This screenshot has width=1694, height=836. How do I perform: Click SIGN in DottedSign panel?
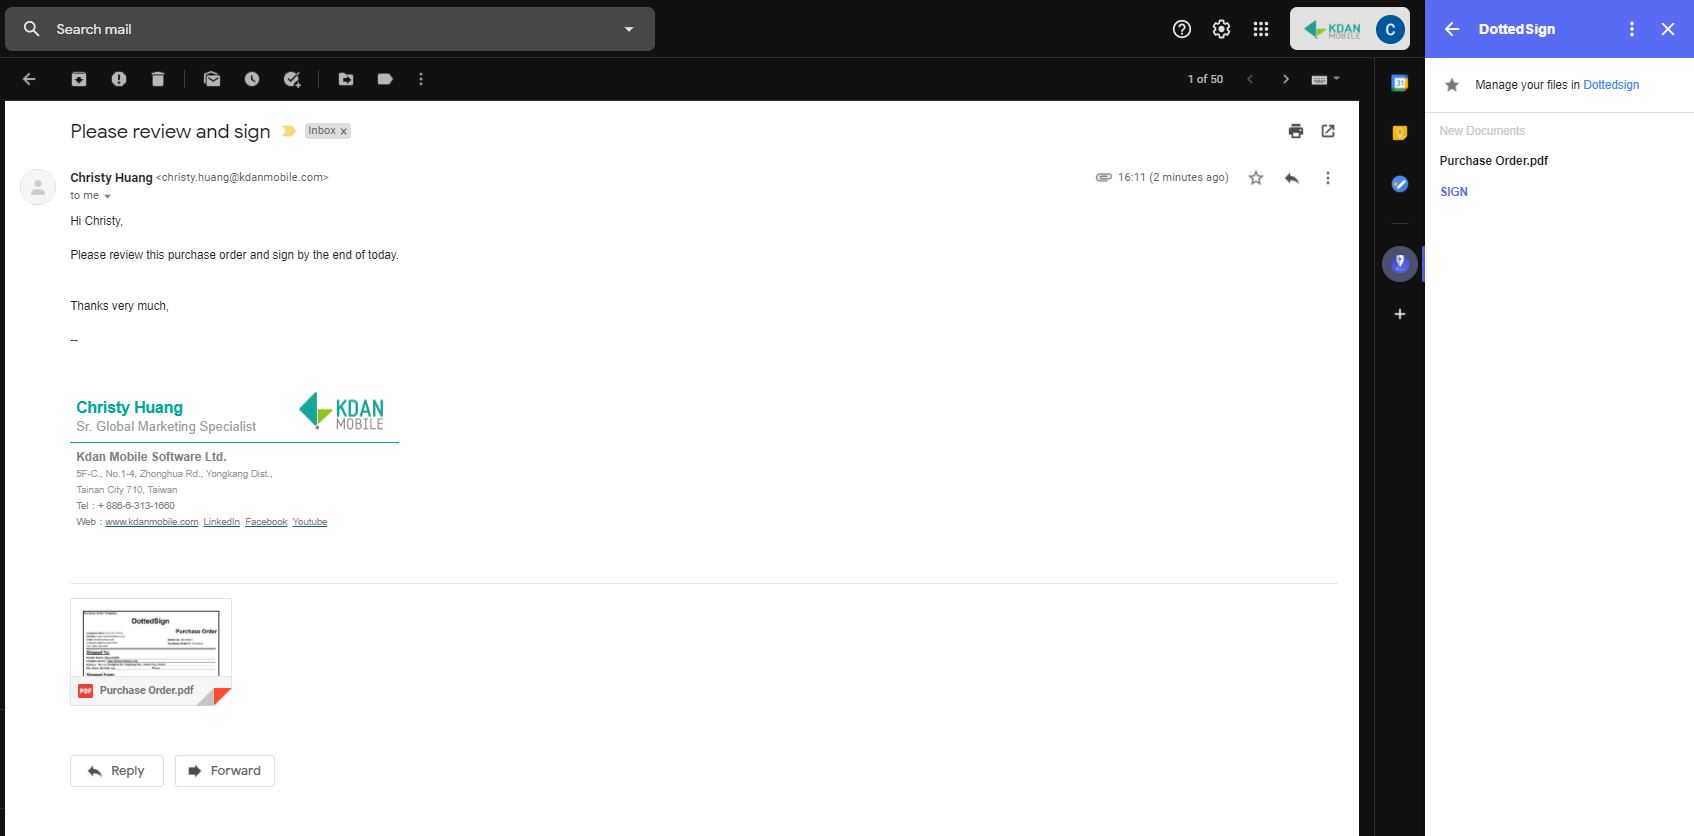[1454, 192]
